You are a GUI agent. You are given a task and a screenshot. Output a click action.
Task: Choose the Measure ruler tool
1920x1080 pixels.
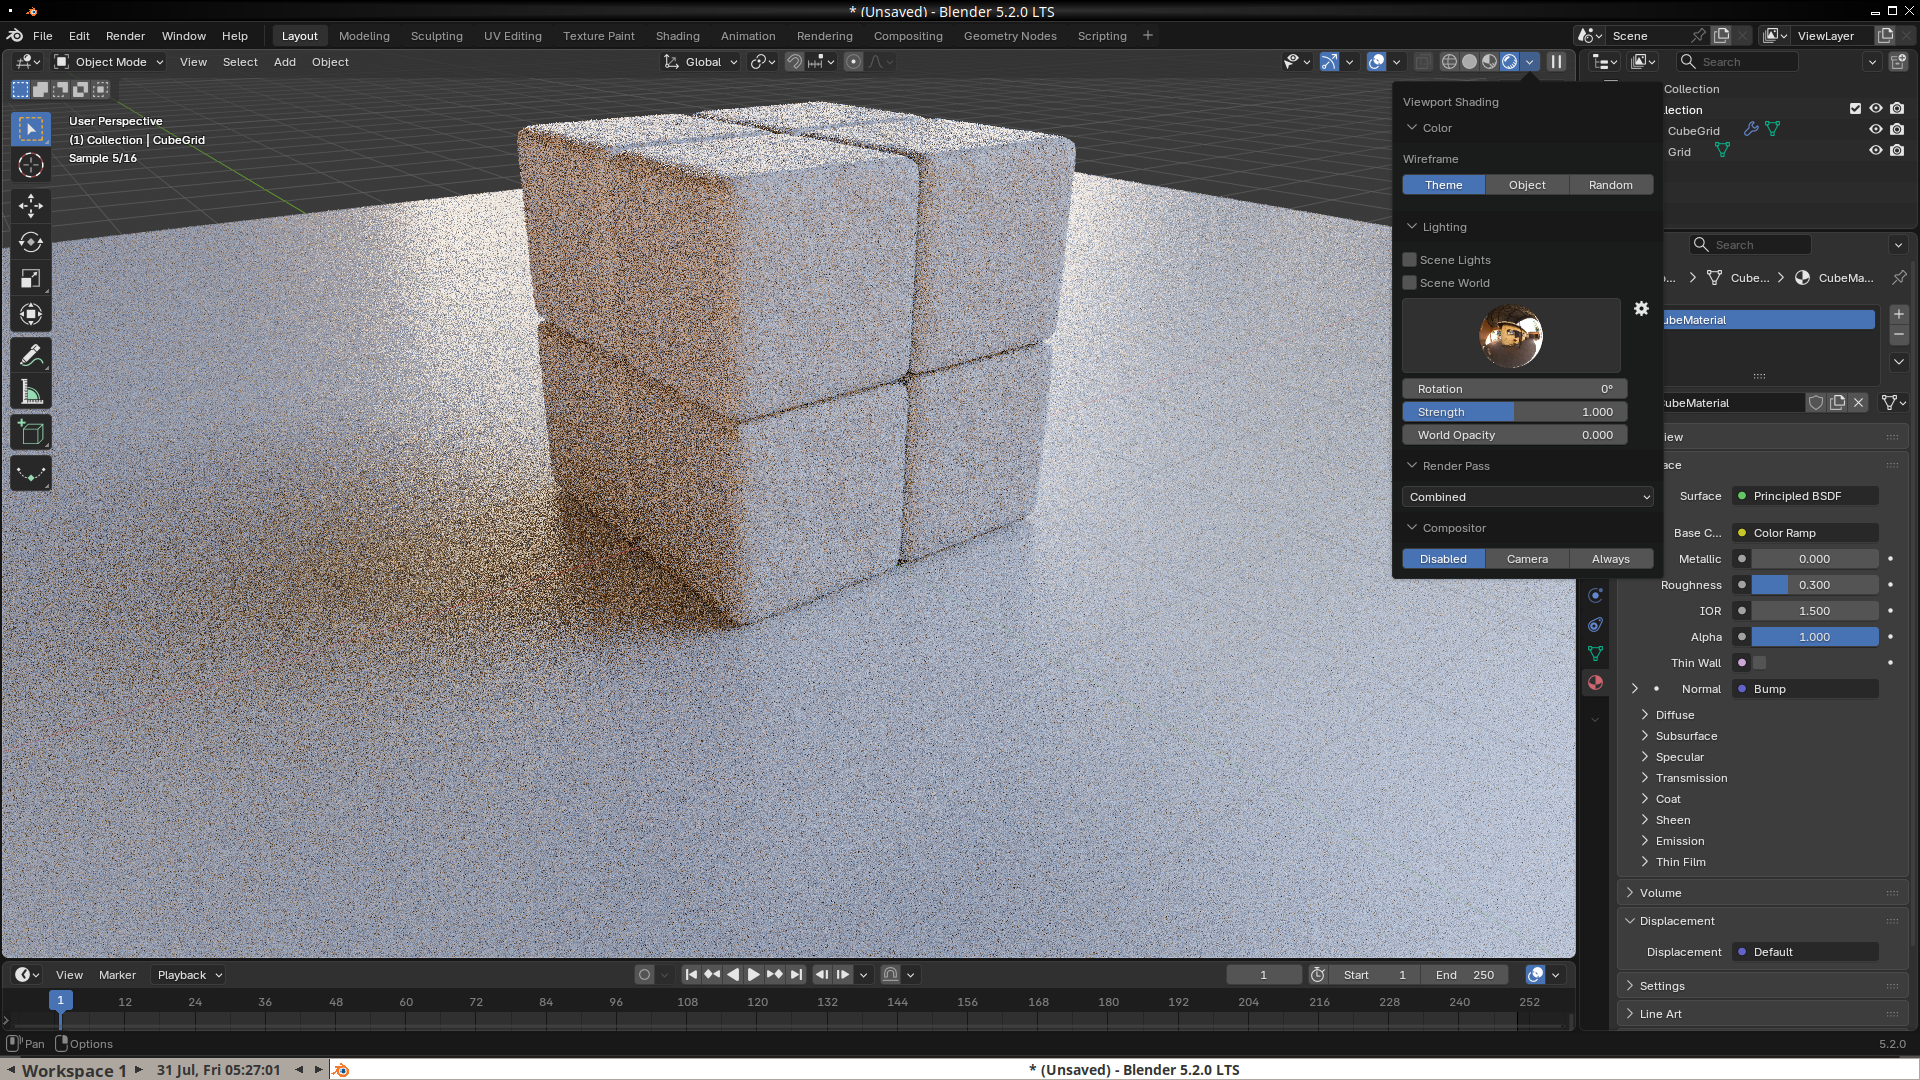click(x=31, y=392)
